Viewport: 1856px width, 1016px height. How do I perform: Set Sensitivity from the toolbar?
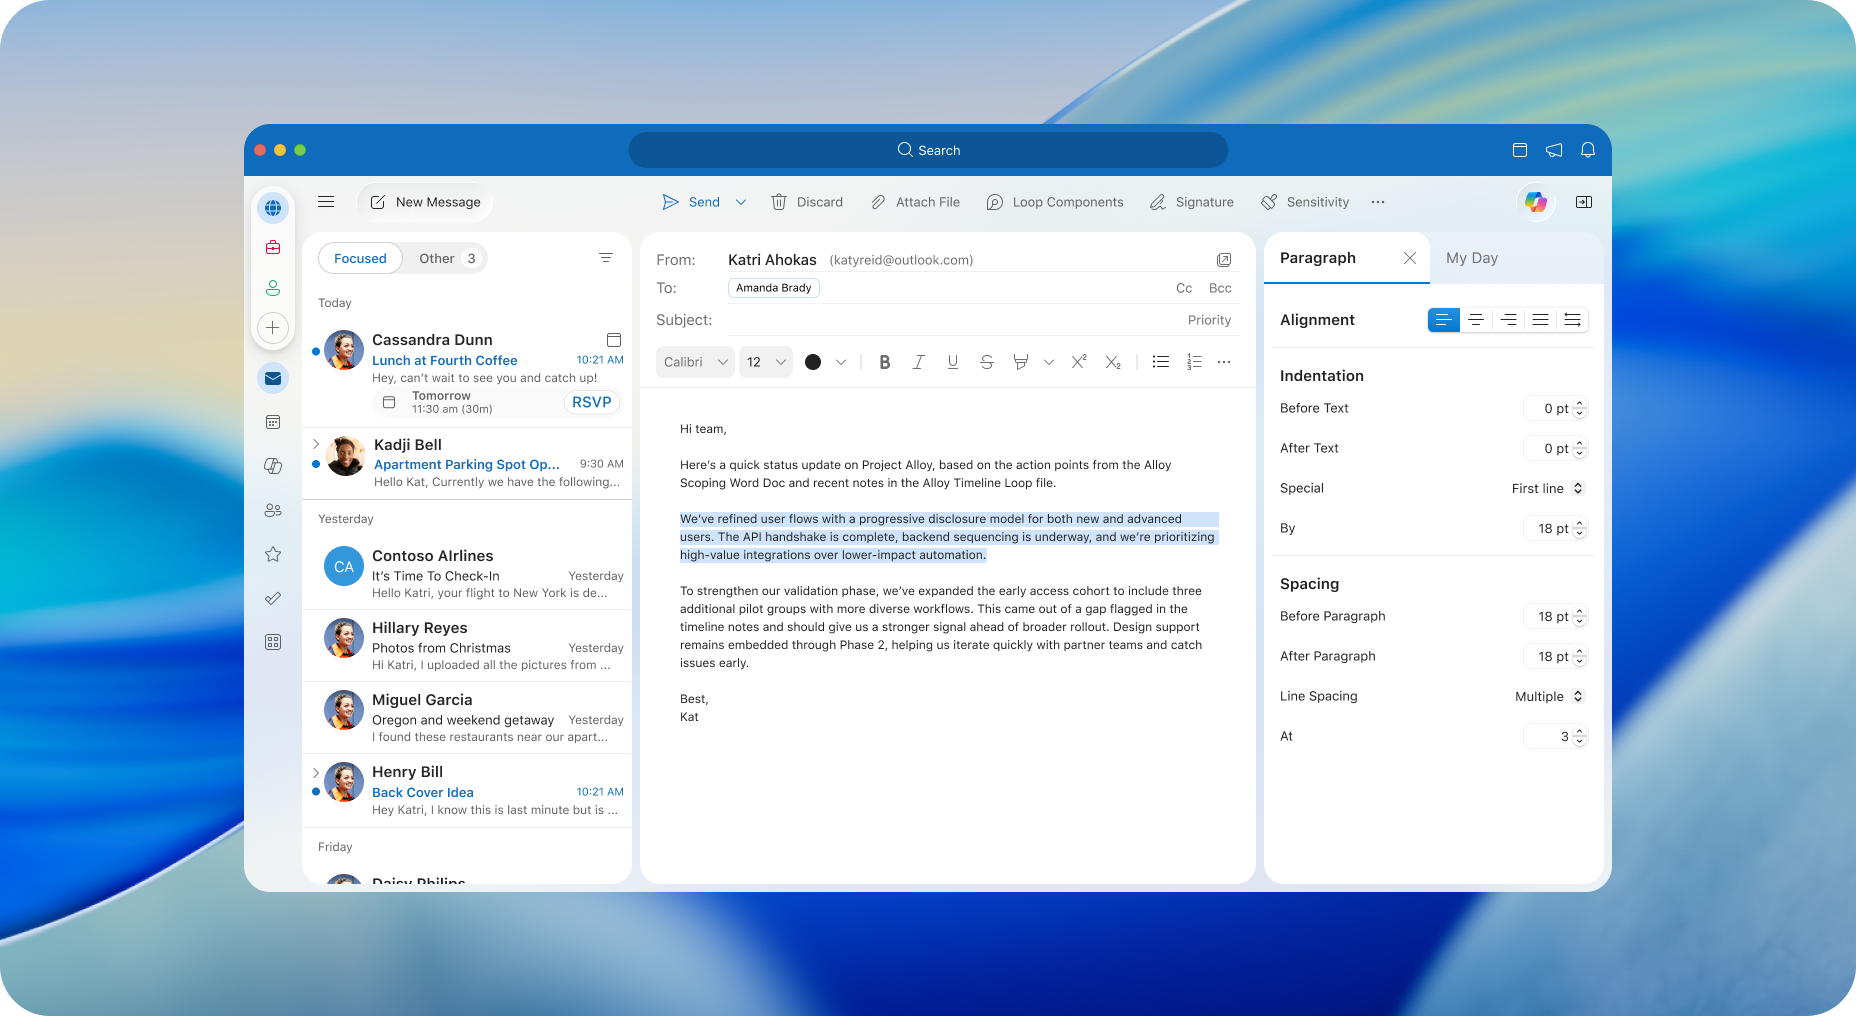[x=1305, y=202]
